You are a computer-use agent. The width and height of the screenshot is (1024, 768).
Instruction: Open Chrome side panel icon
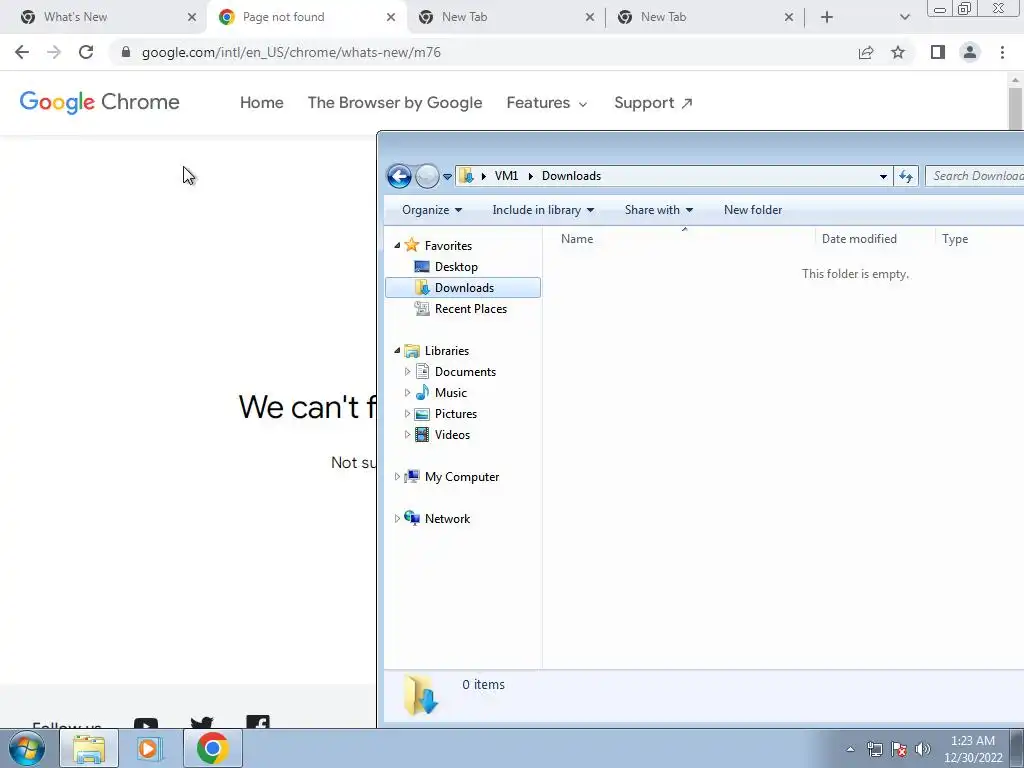point(938,52)
